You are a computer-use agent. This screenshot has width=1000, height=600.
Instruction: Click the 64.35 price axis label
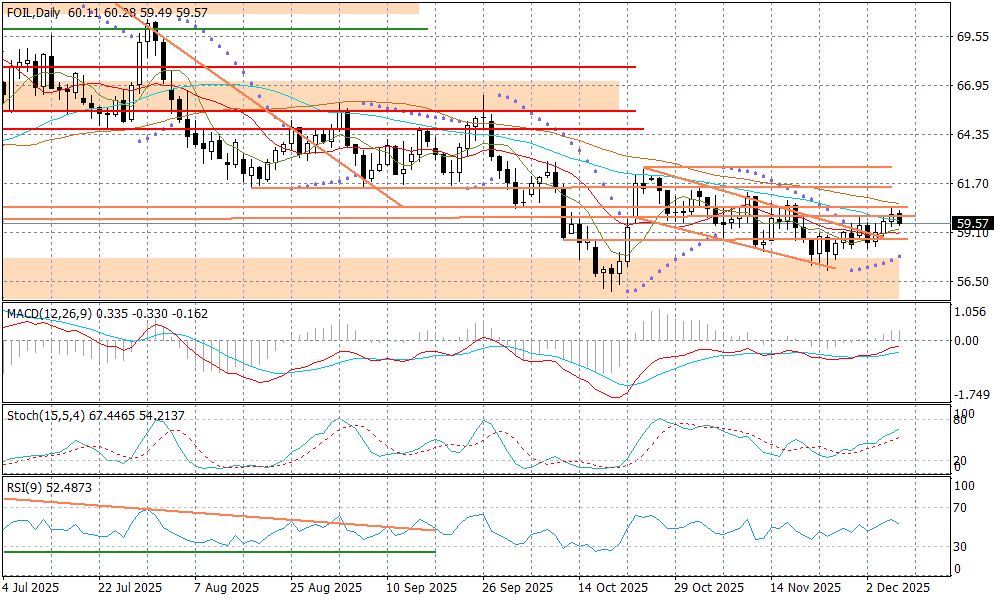tap(973, 135)
